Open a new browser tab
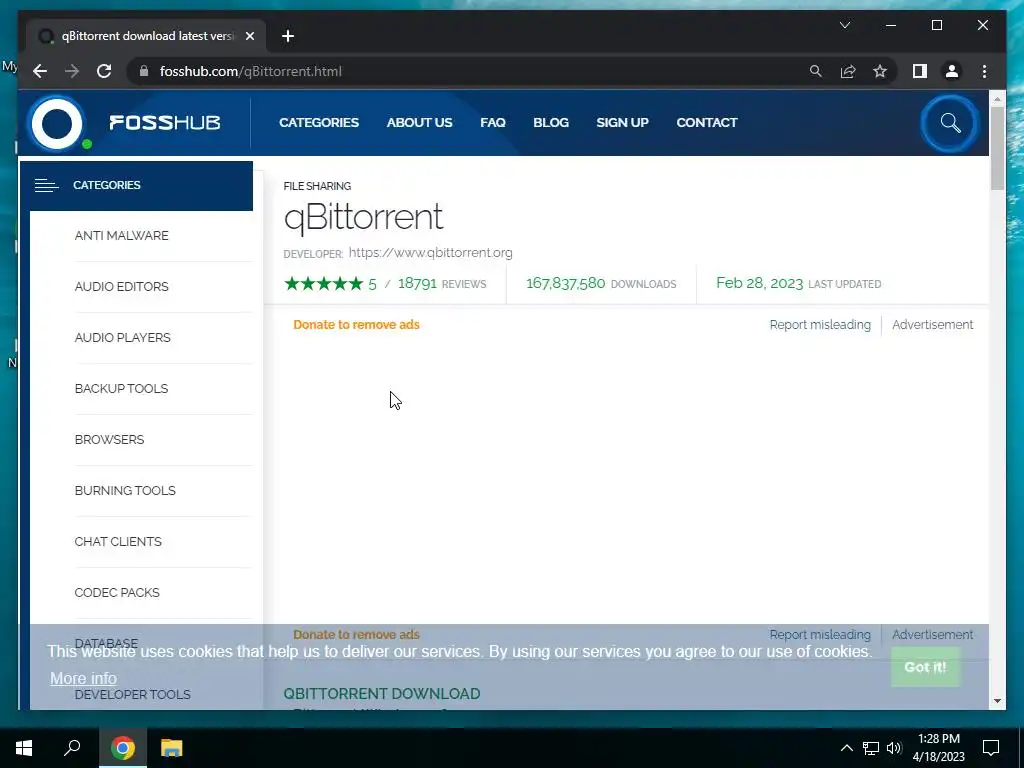 coord(288,36)
